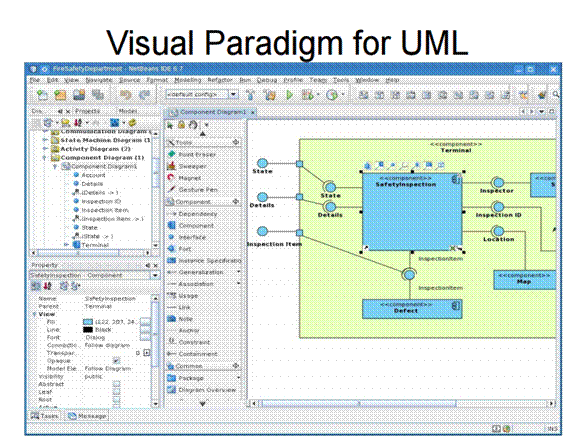Click the Redo toolbar icon
Viewport: 577px width, 441px height.
(x=144, y=95)
